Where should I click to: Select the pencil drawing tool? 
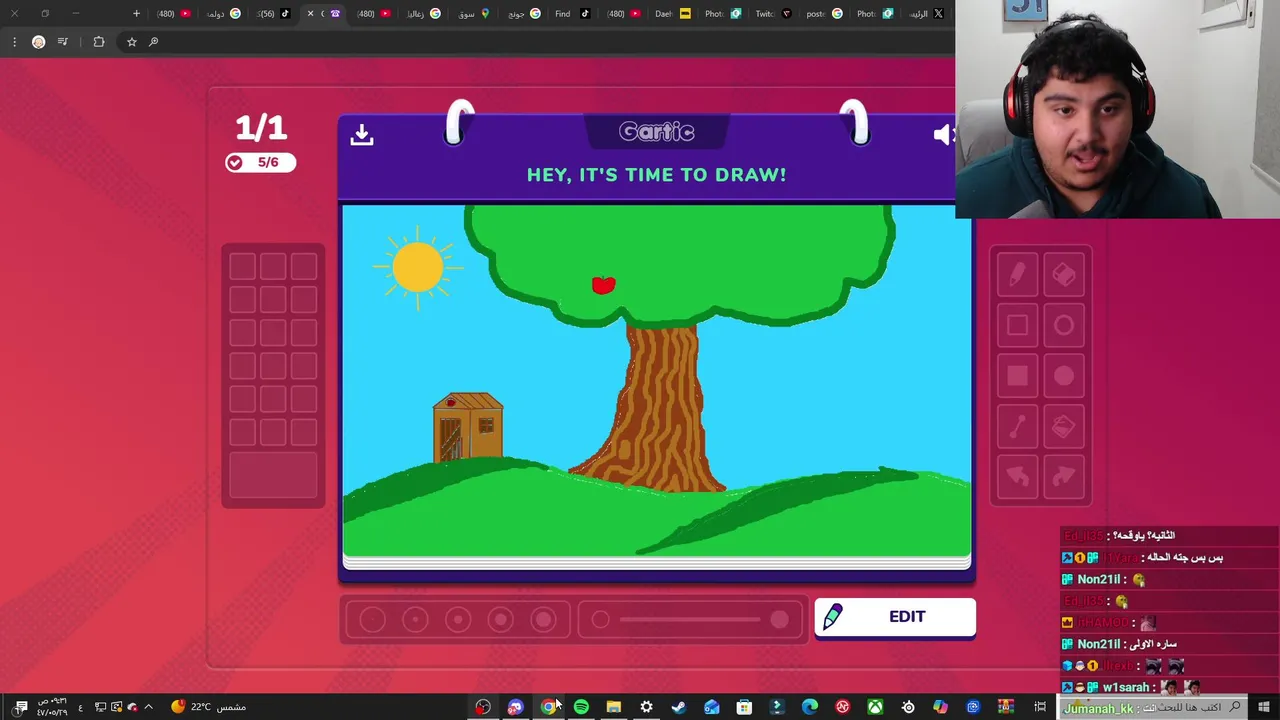pyautogui.click(x=1017, y=274)
